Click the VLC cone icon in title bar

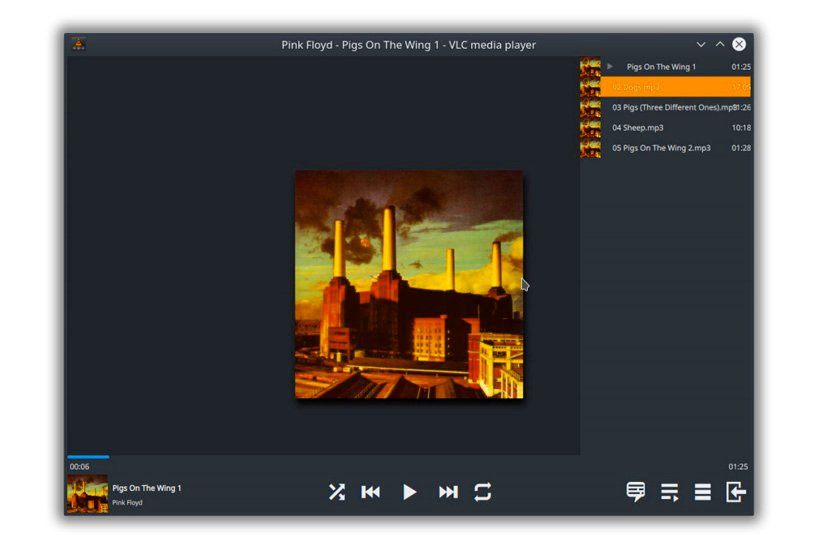(78, 44)
